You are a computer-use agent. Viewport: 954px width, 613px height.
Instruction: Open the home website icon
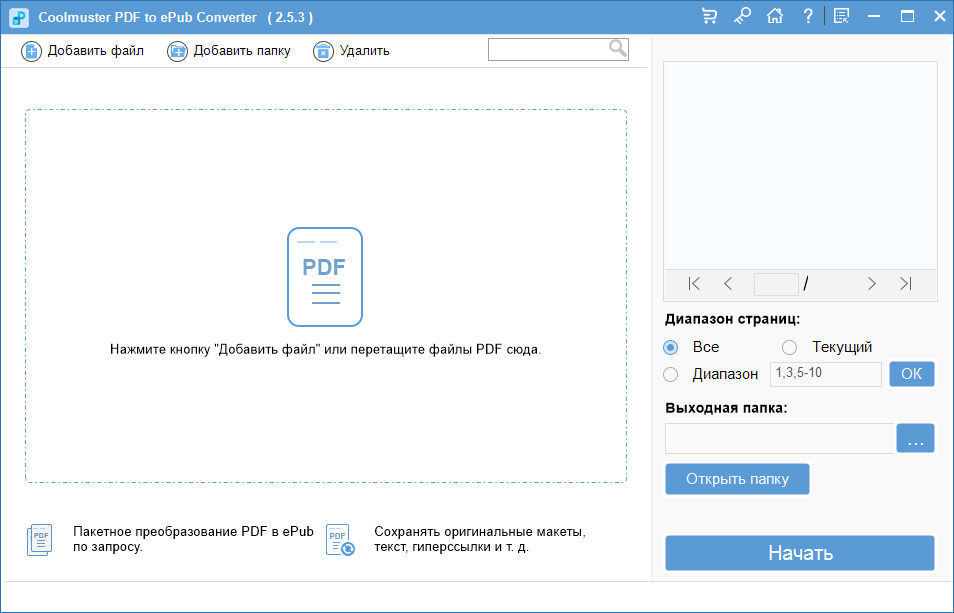[x=773, y=16]
